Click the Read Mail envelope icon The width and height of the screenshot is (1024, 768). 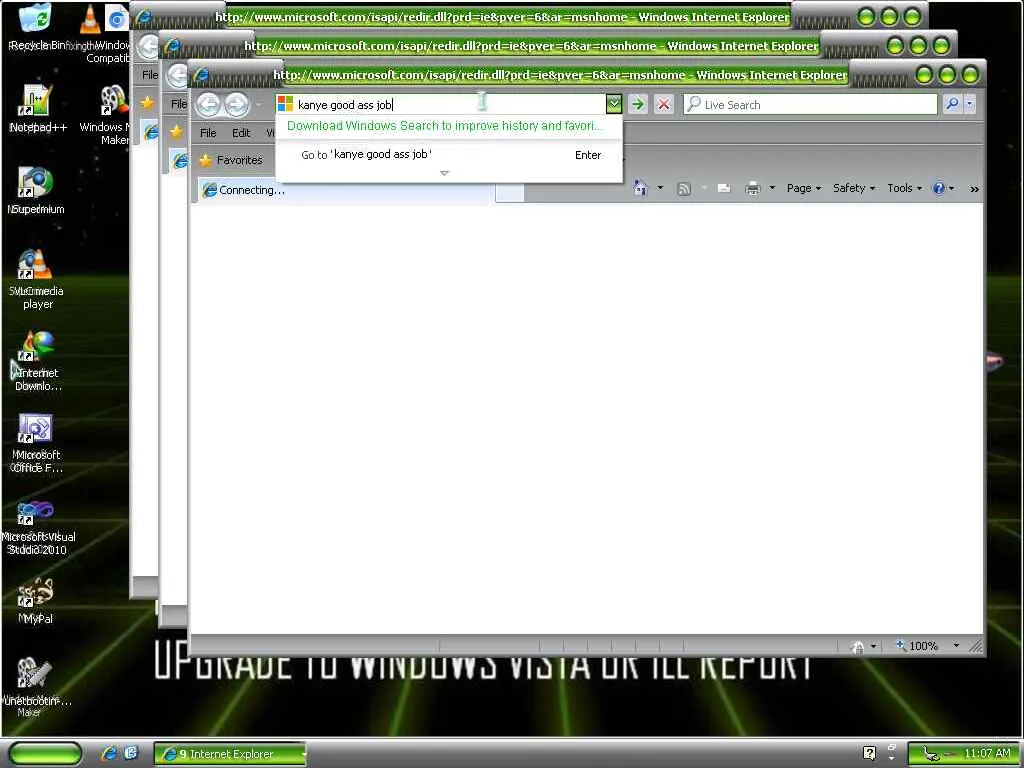coord(724,189)
